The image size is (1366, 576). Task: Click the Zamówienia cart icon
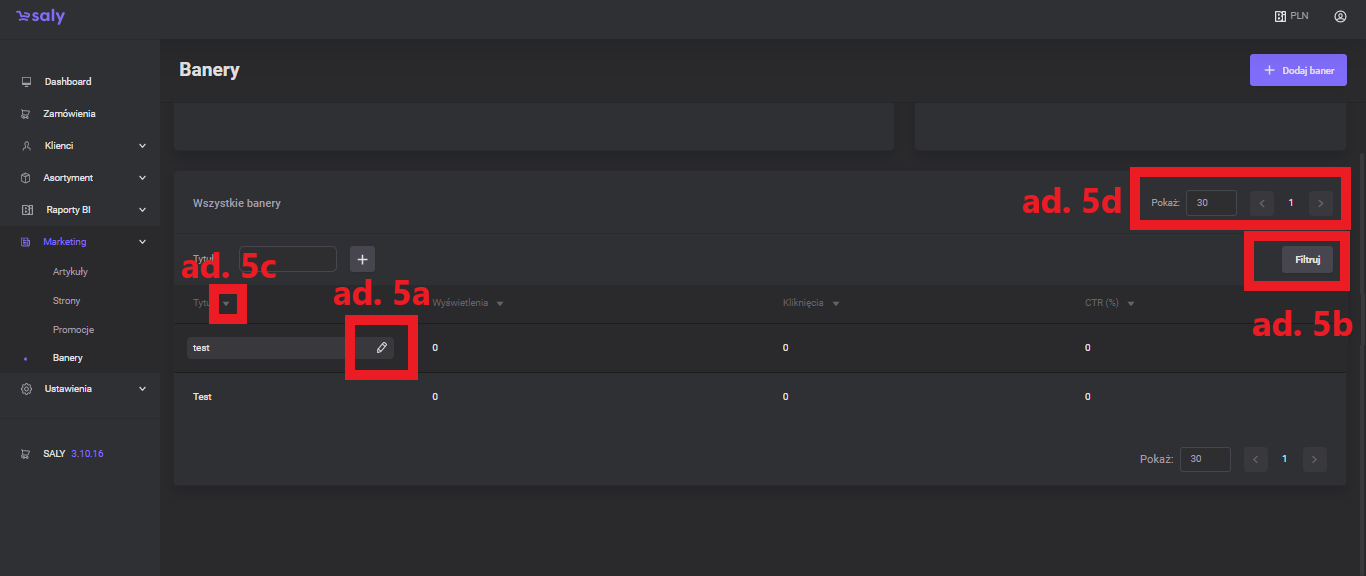pos(27,114)
